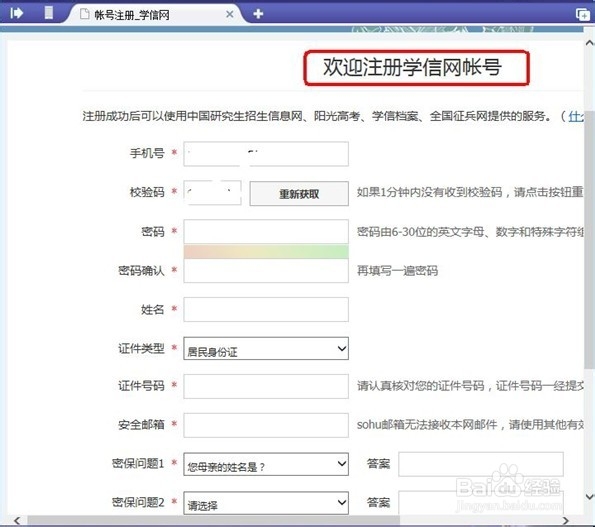Click the window stack icon at top right
Screen dimensions: 595x527
point(582,14)
